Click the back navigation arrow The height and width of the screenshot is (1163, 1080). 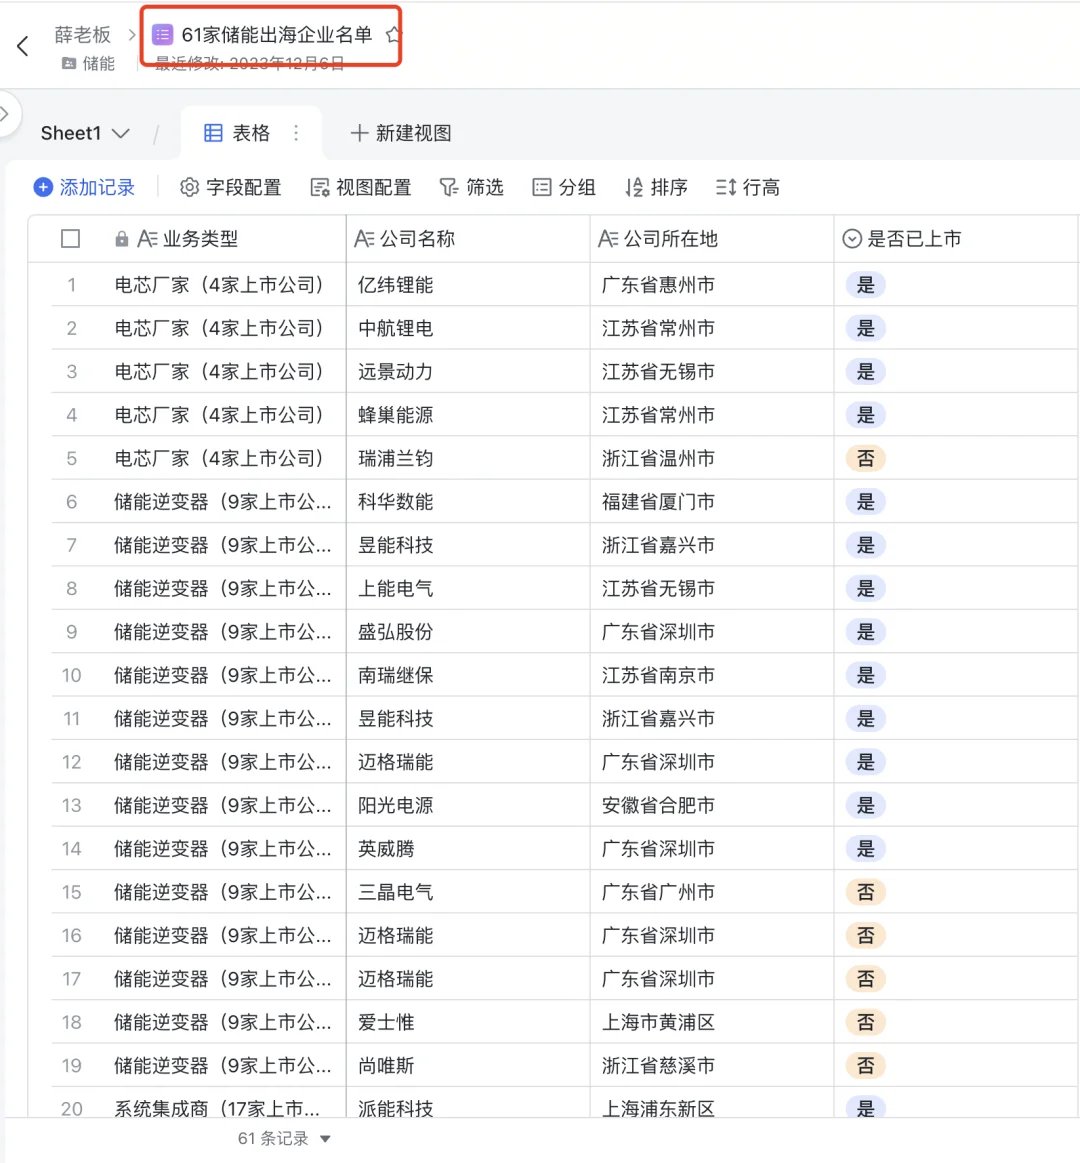(22, 44)
